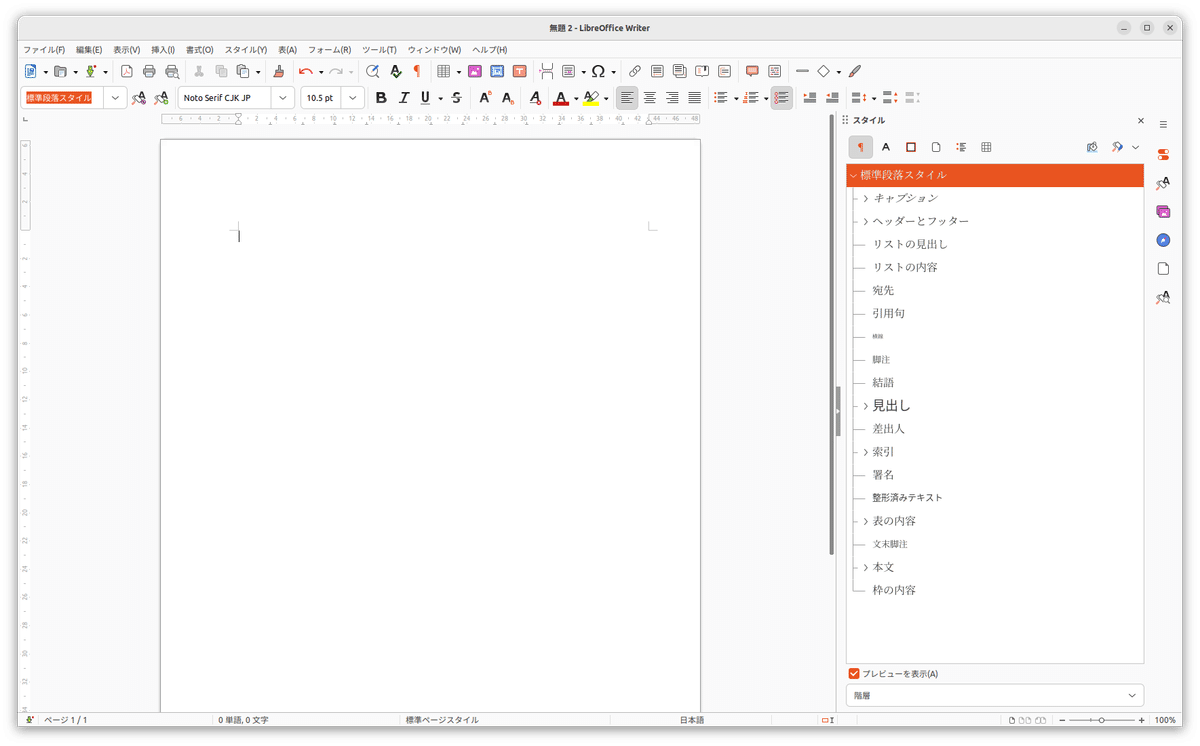This screenshot has height=746, width=1200.
Task: Uncheck the プレビューを表示 checkbox
Action: (x=854, y=674)
